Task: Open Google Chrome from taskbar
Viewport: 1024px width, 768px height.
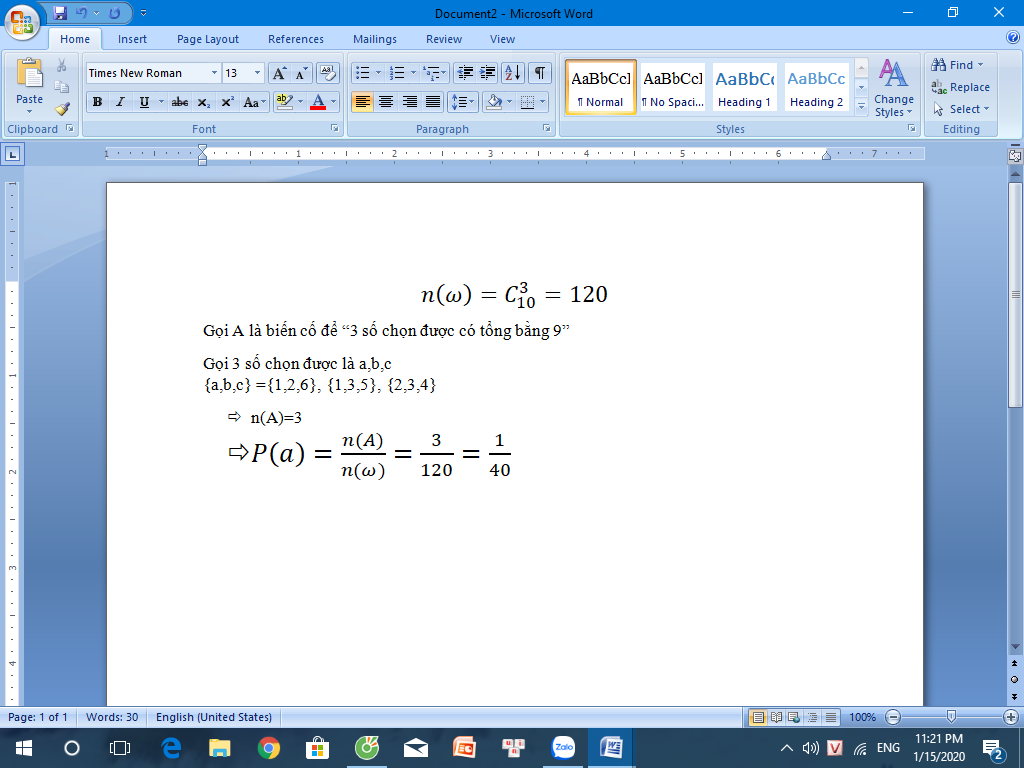Action: 269,748
